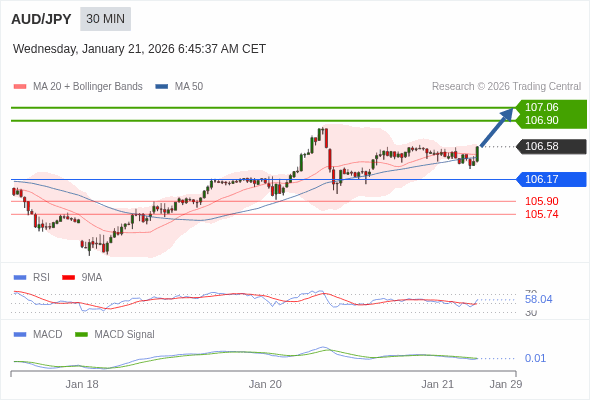The height and width of the screenshot is (400, 590).
Task: Click the Jan 21 date axis label
Action: tap(437, 385)
